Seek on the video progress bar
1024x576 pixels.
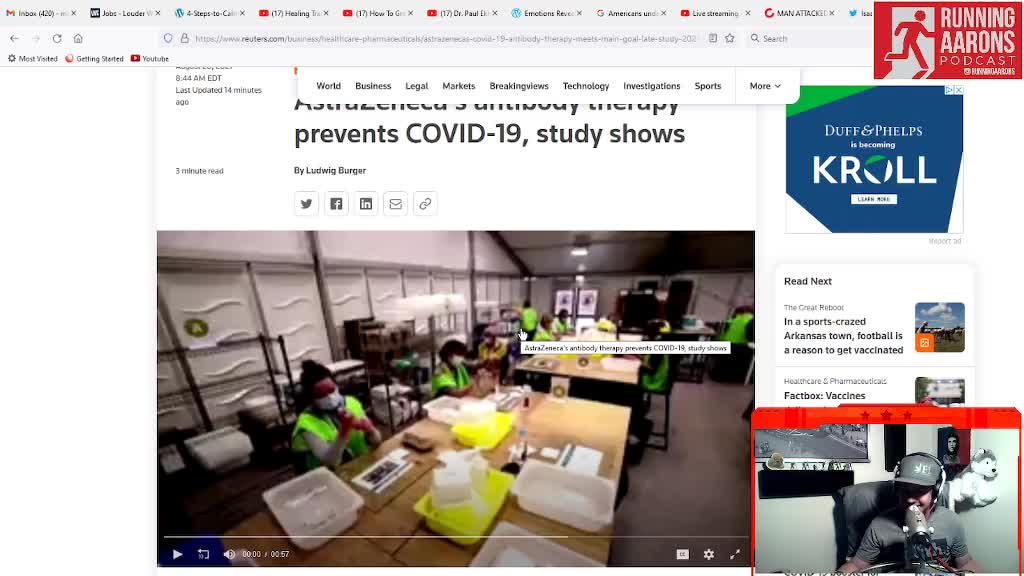point(455,537)
